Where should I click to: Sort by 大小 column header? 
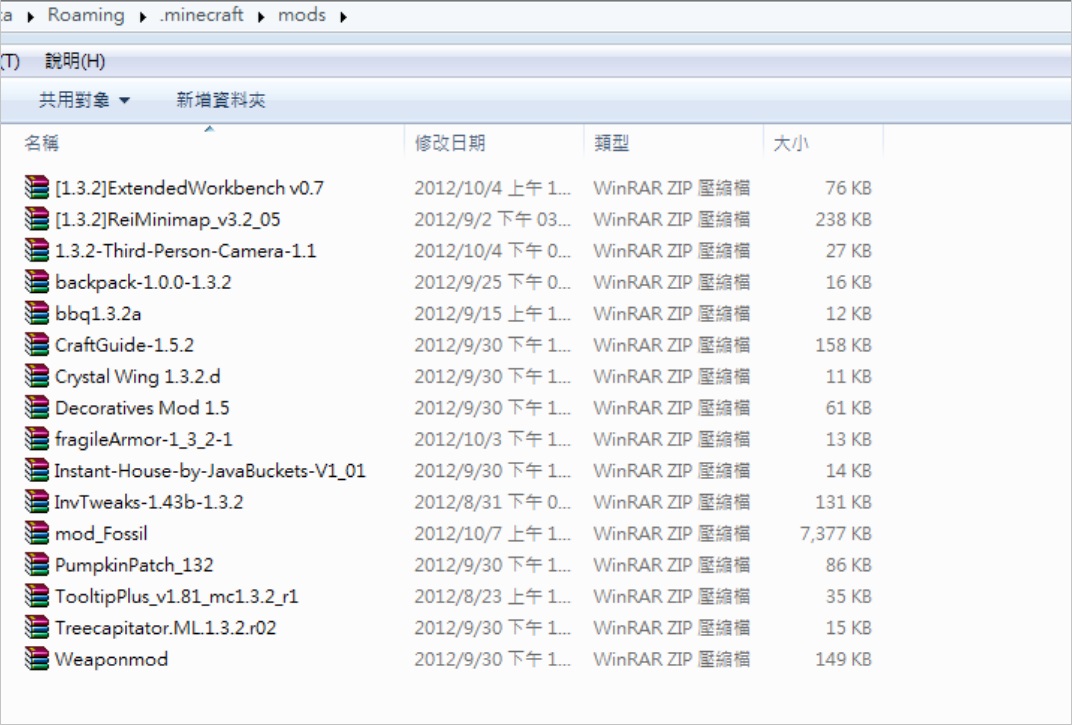791,143
